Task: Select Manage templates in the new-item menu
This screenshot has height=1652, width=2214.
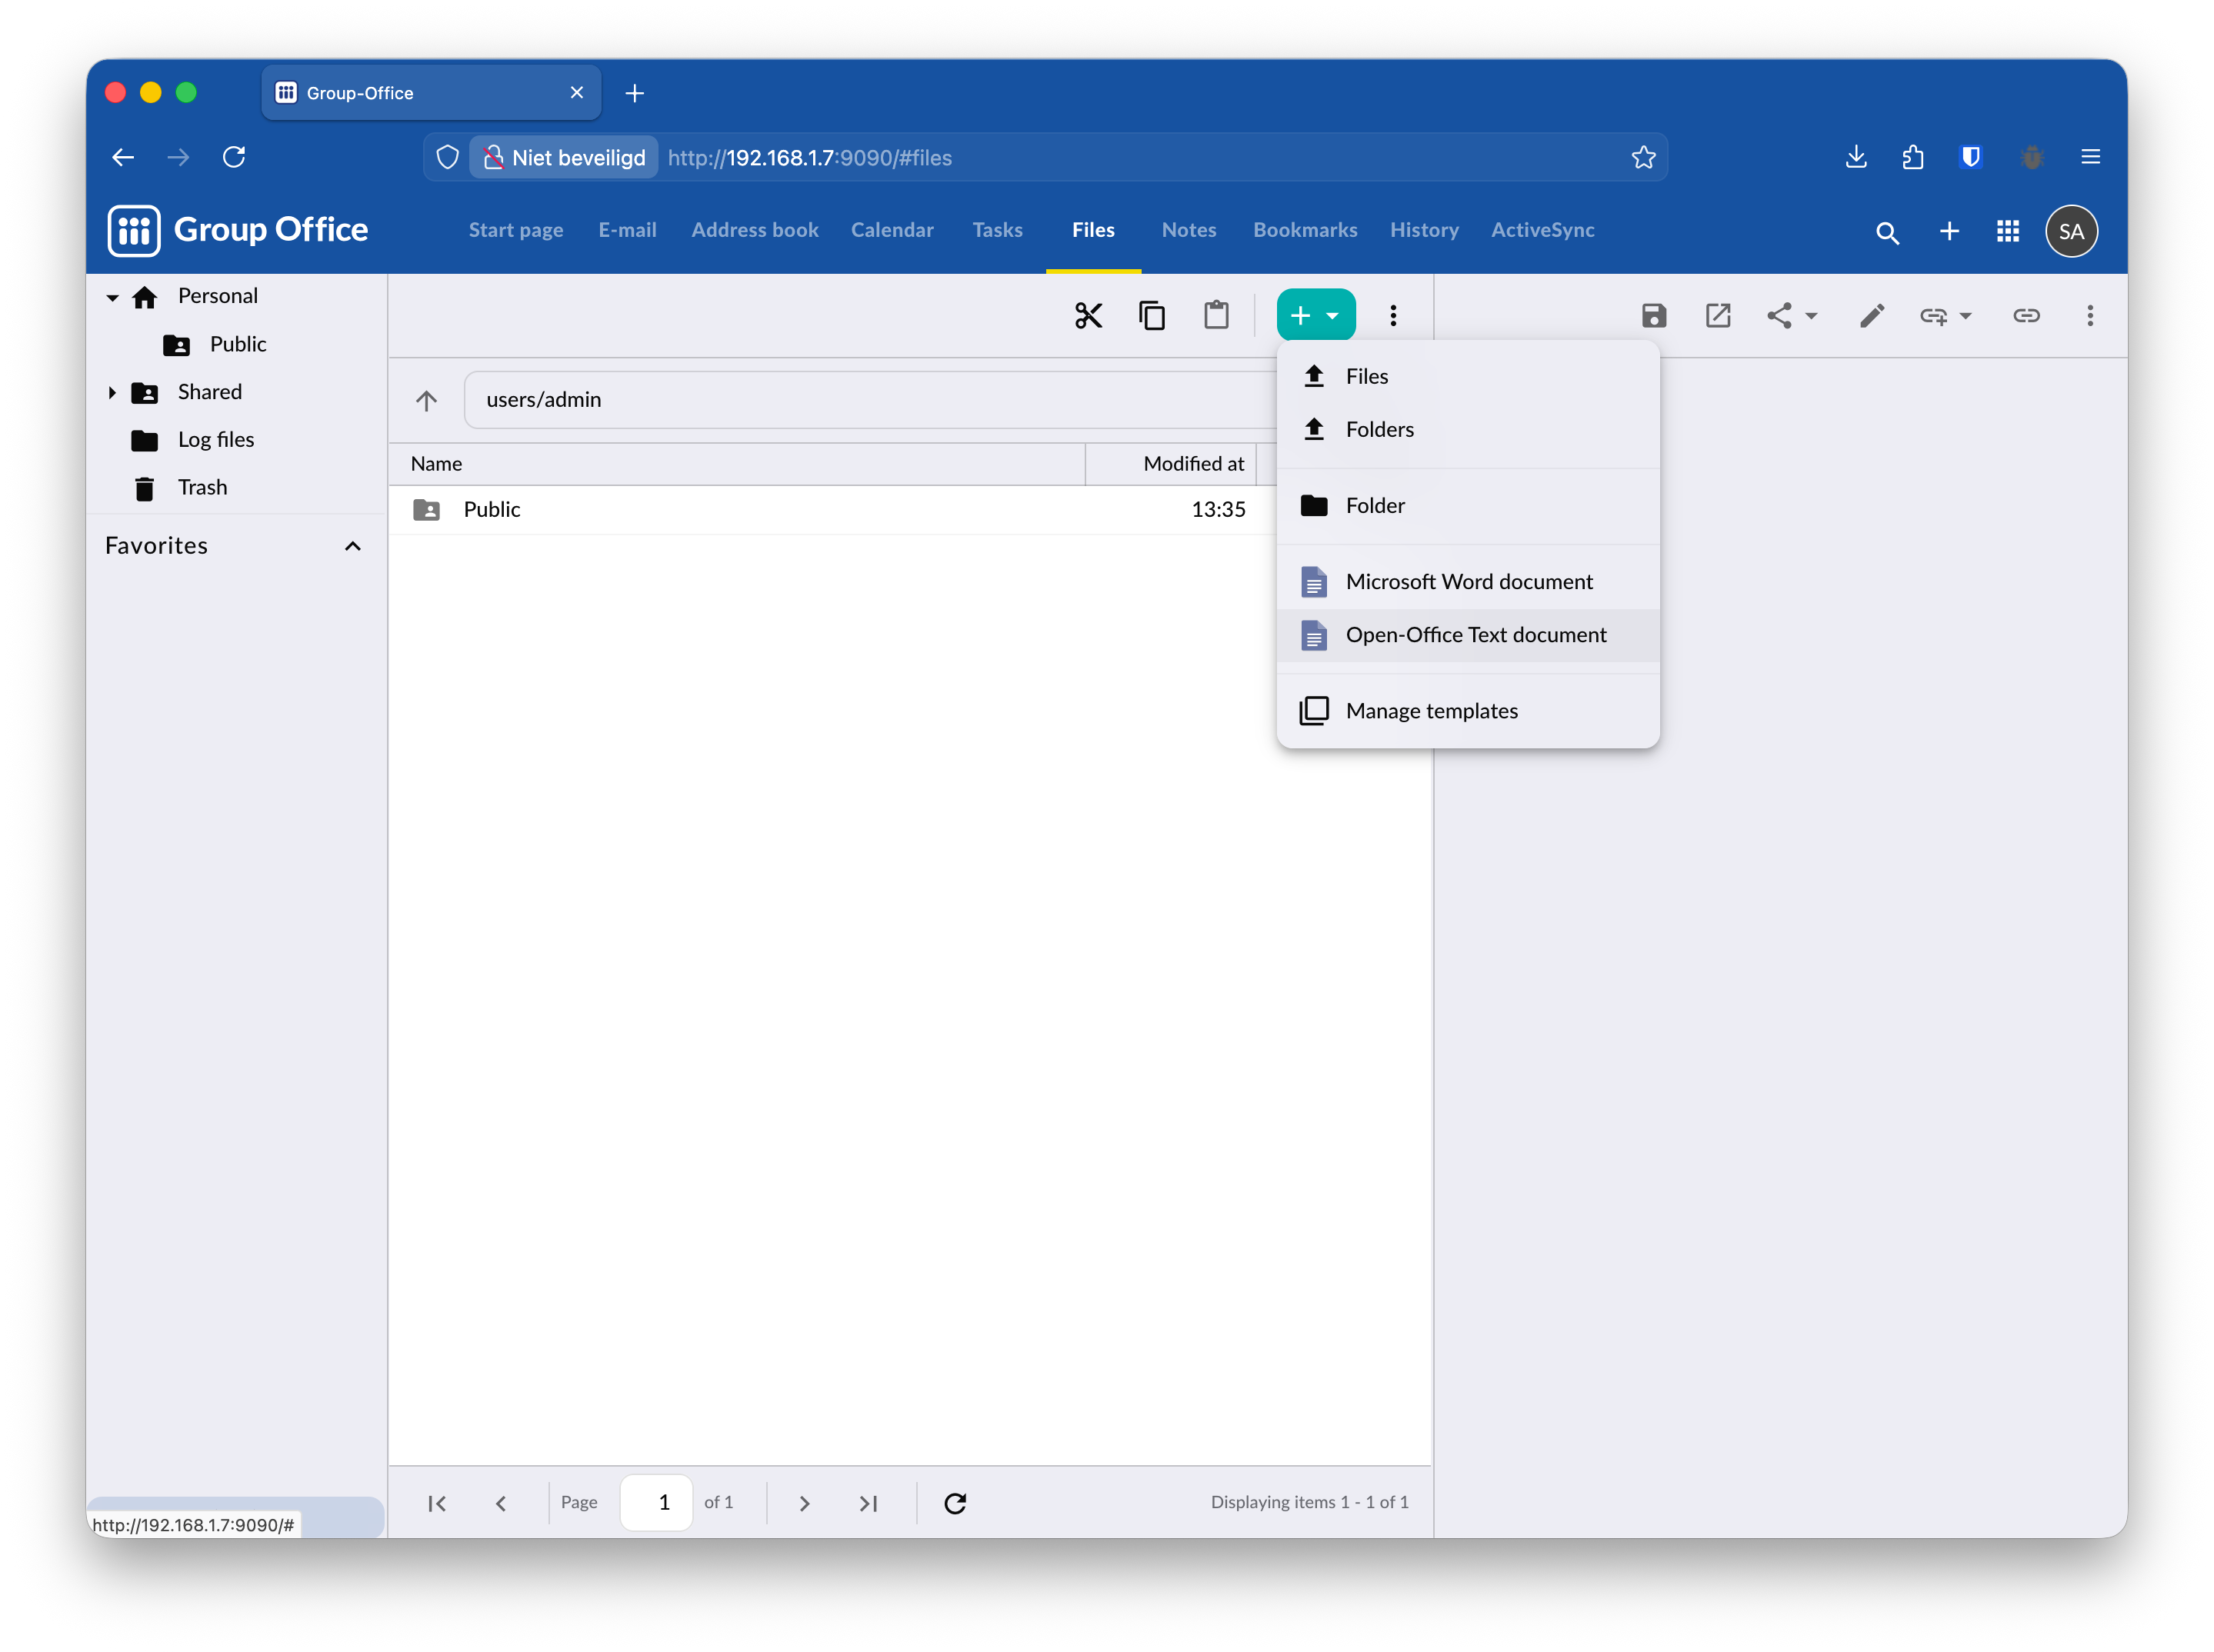Action: pos(1431,710)
